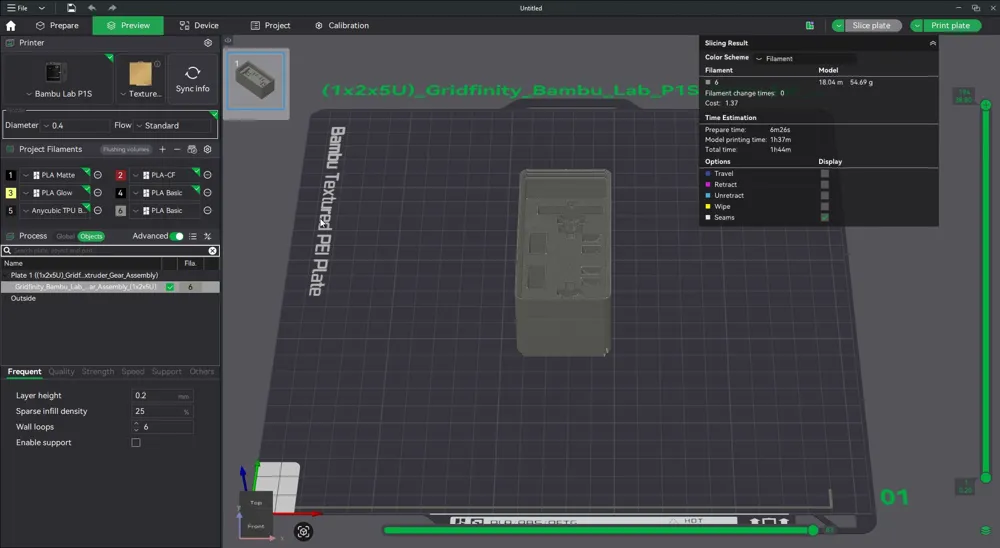Open the Quality settings tab
Image resolution: width=1000 pixels, height=548 pixels.
click(61, 371)
